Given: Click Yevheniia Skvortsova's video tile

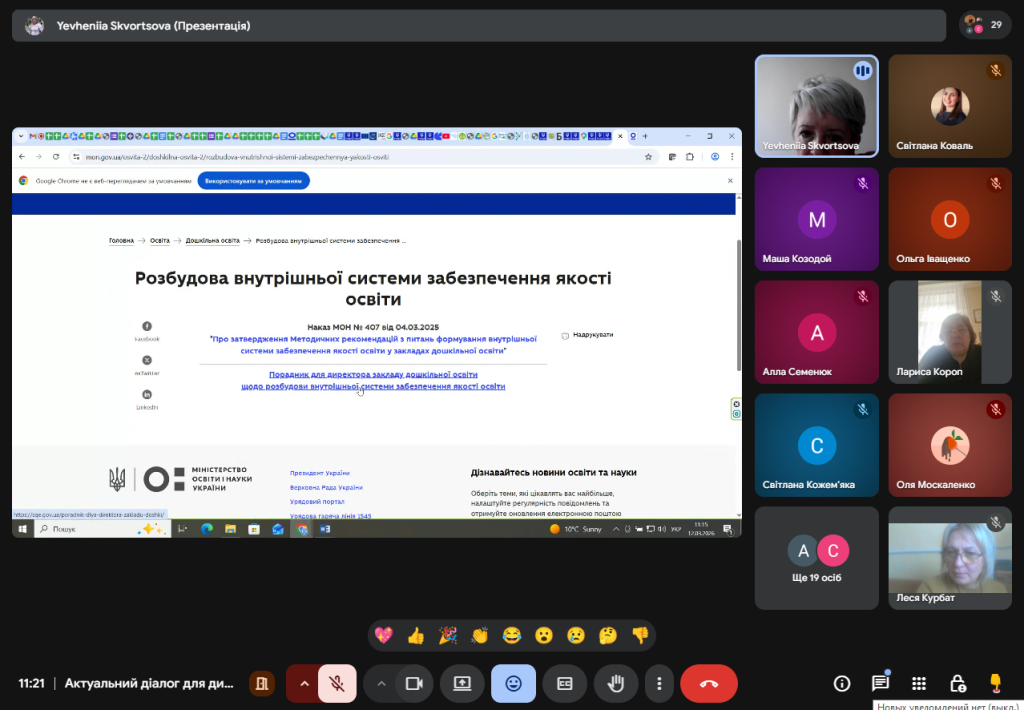Looking at the screenshot, I should click(816, 105).
